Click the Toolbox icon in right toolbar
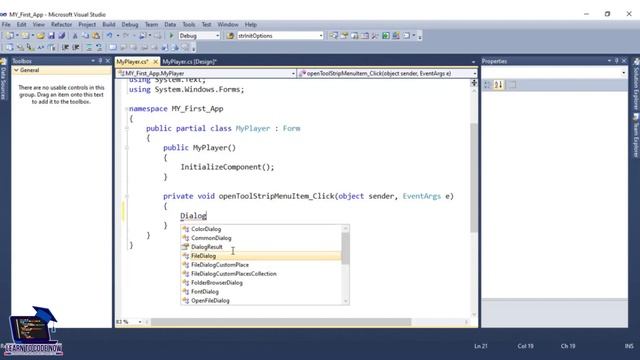The height and width of the screenshot is (360, 640). tap(375, 36)
